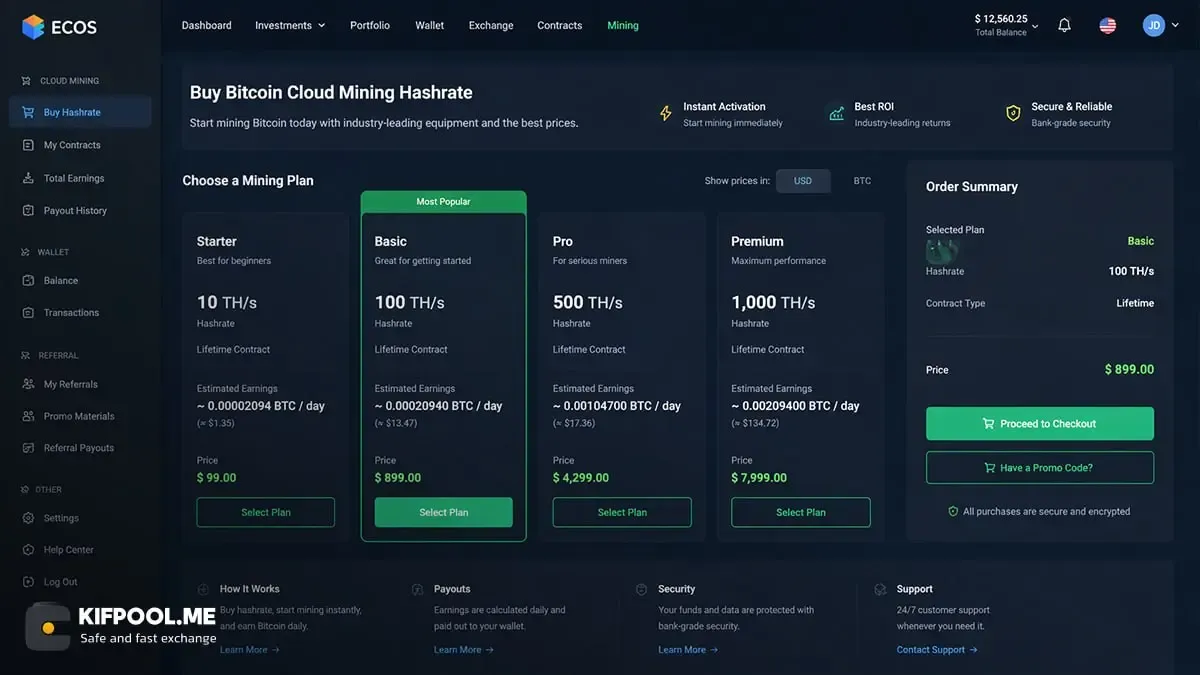Open the Exchange nav item
The image size is (1200, 675).
tap(491, 25)
